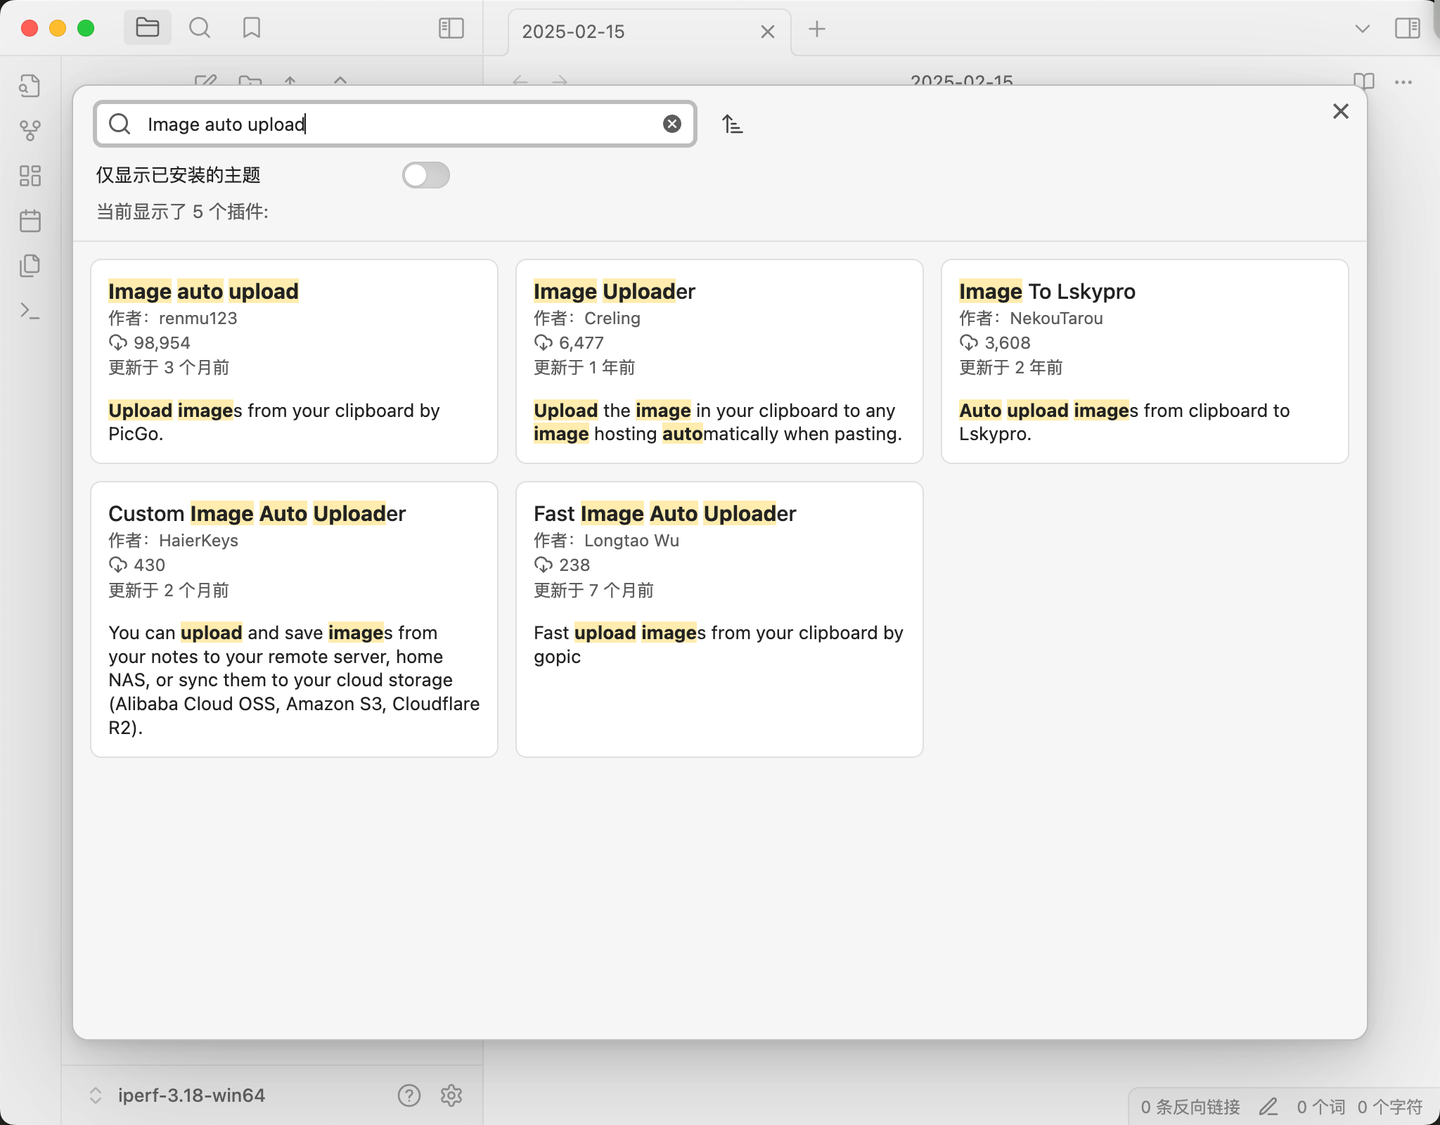Open settings with the gear icon
Screen dimensions: 1440x1125
point(452,1095)
